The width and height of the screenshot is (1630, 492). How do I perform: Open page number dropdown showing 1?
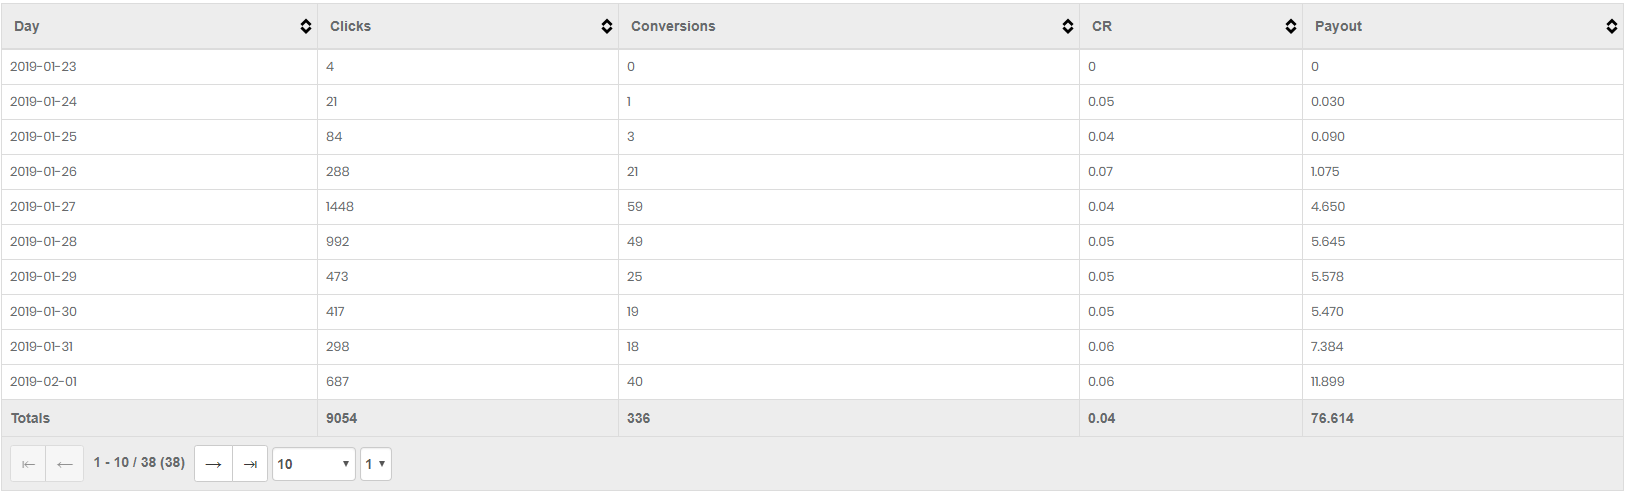[x=376, y=464]
